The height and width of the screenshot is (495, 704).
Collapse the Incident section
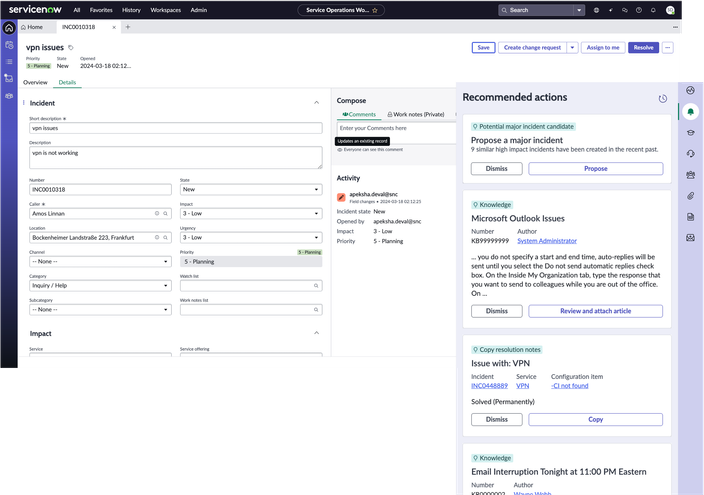click(317, 103)
